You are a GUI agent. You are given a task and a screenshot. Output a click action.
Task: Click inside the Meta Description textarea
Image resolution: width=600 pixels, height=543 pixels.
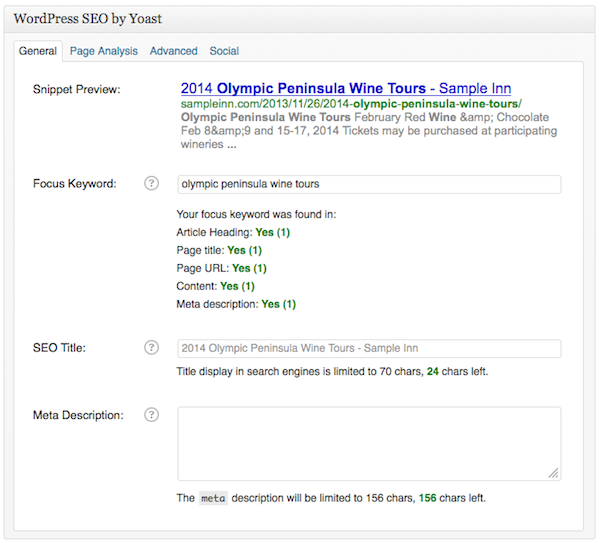point(368,443)
